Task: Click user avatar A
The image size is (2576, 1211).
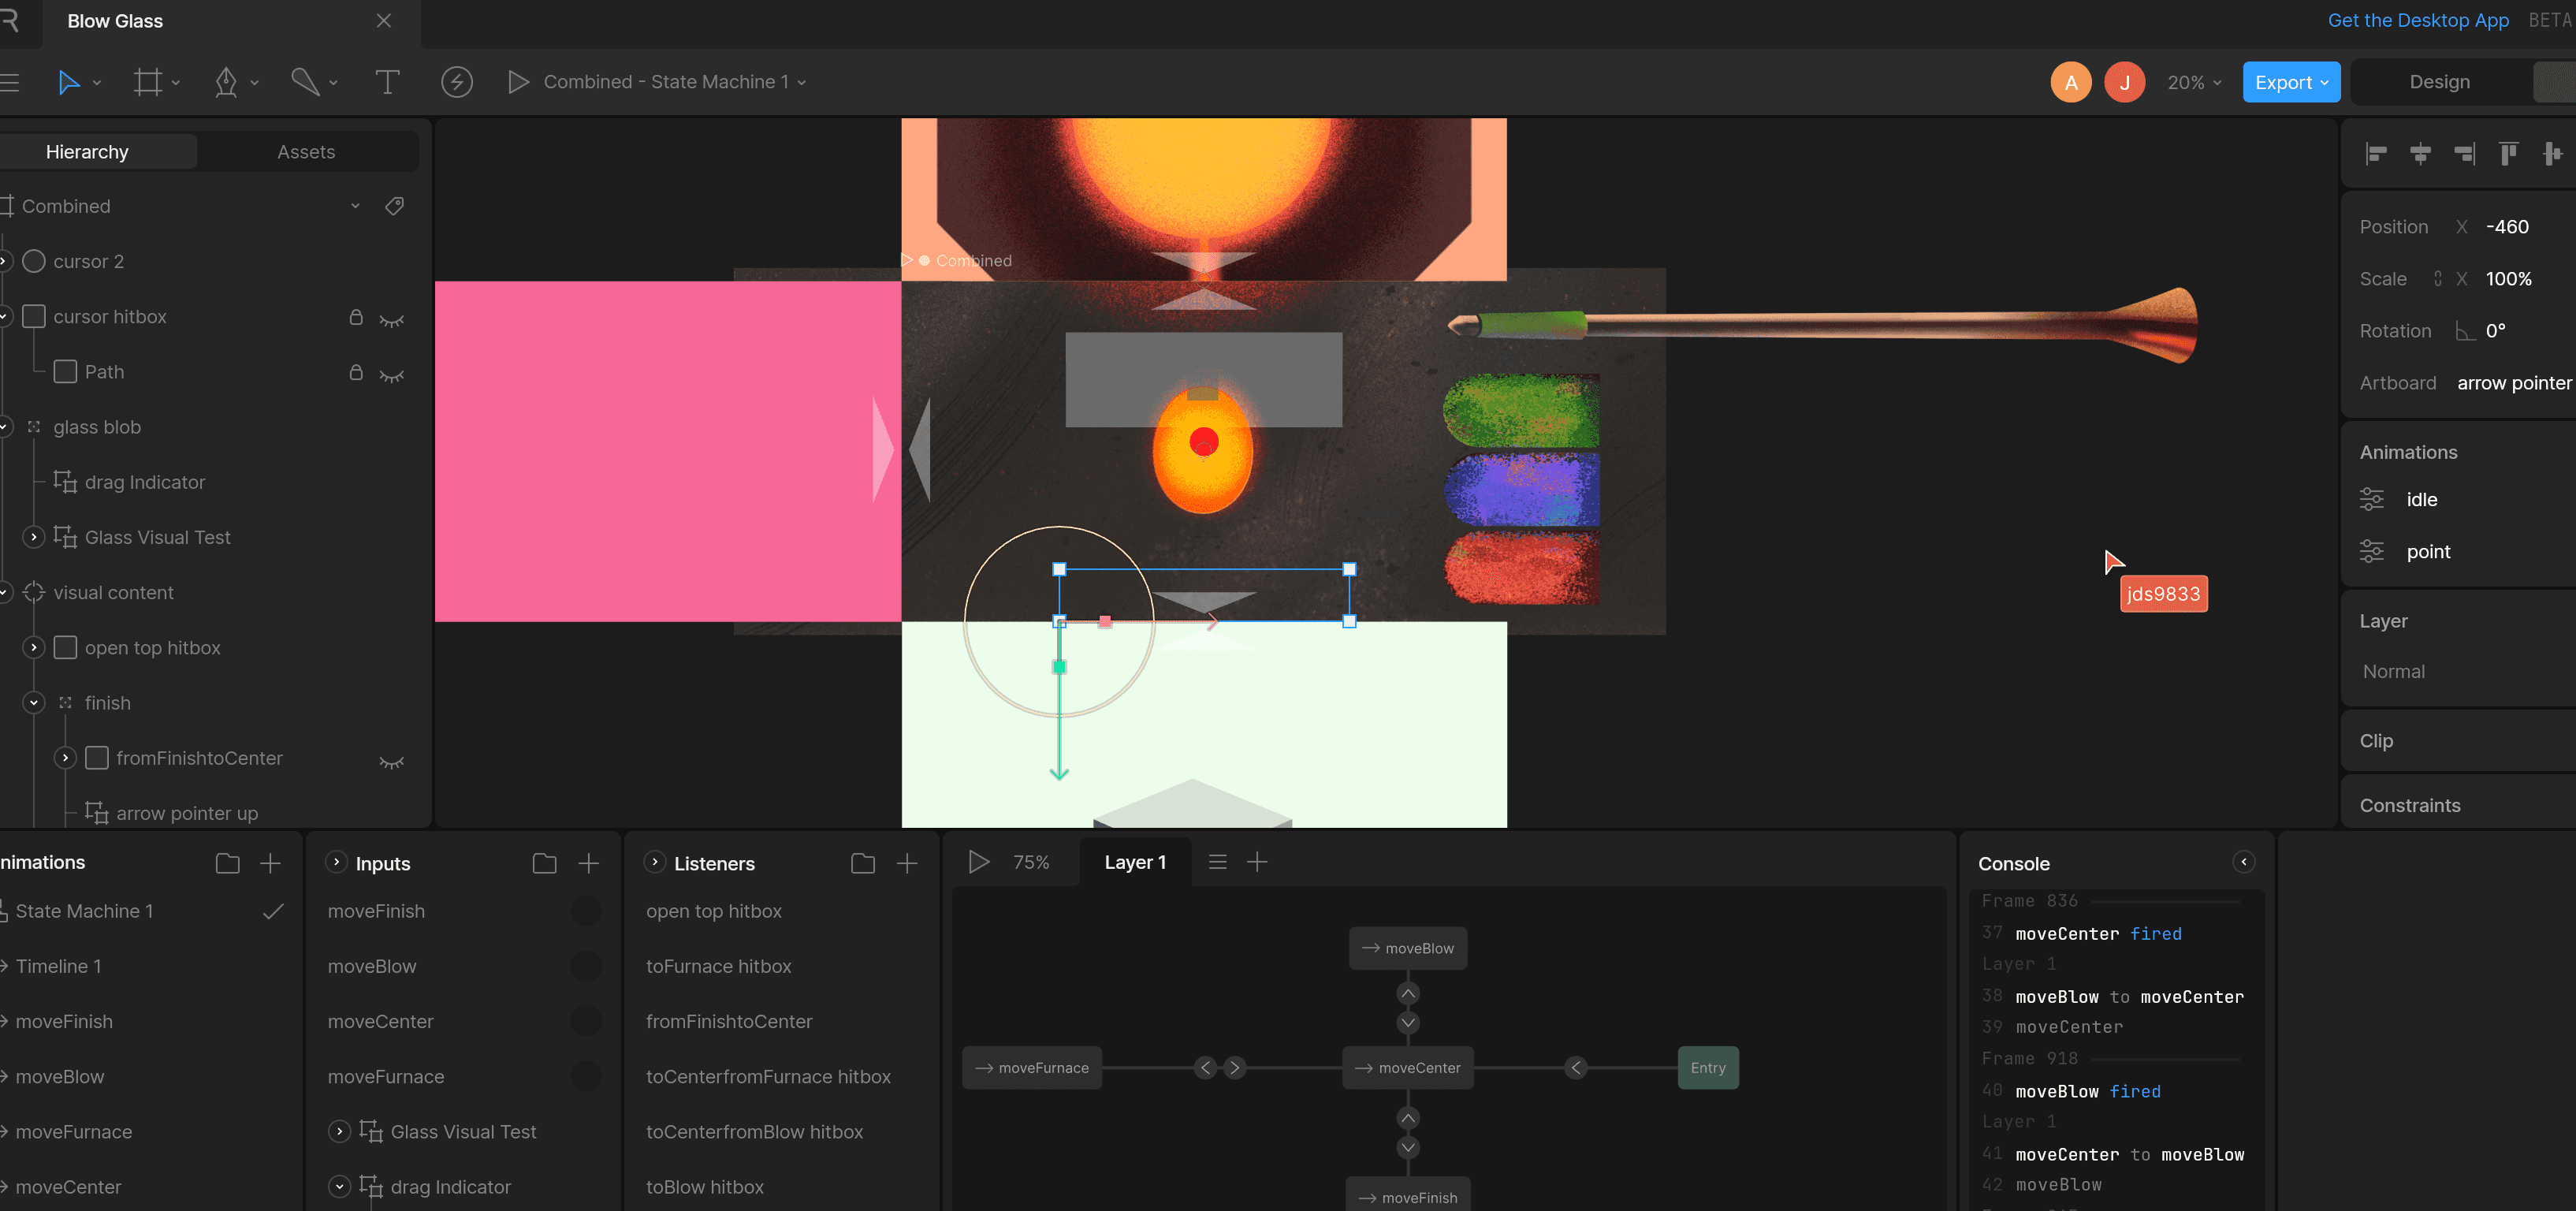Action: (2071, 82)
